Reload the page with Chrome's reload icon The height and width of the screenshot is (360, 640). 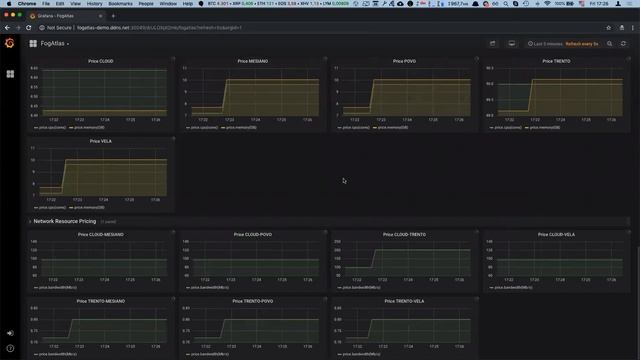29,28
